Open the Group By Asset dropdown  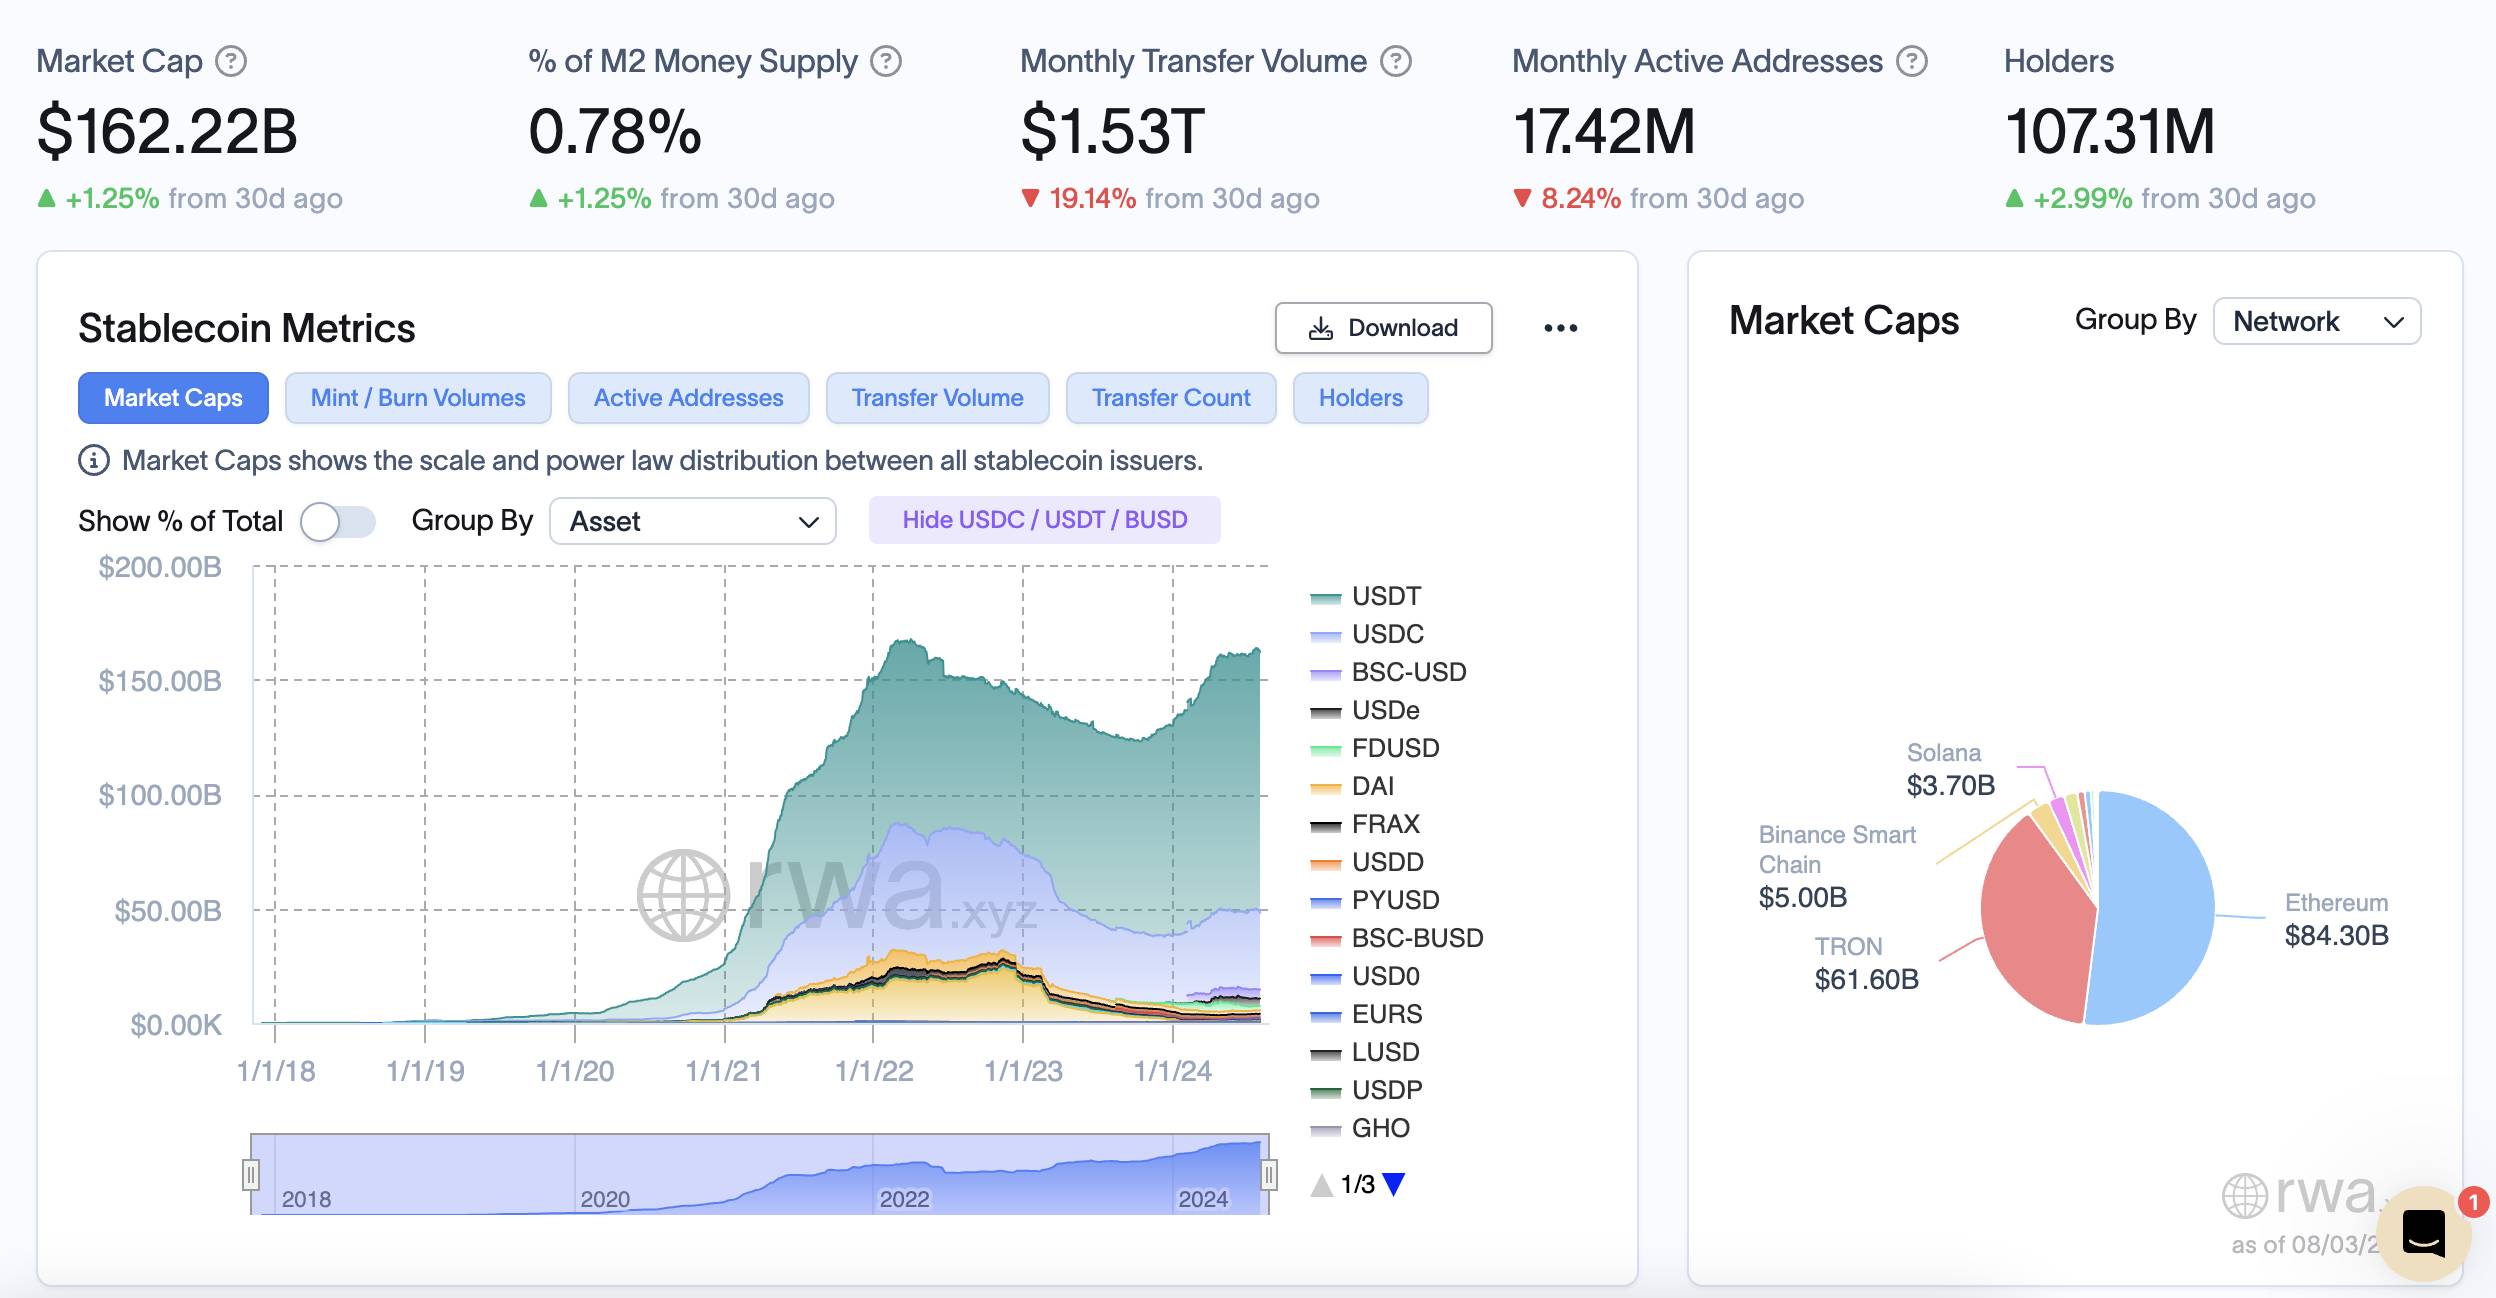[692, 521]
